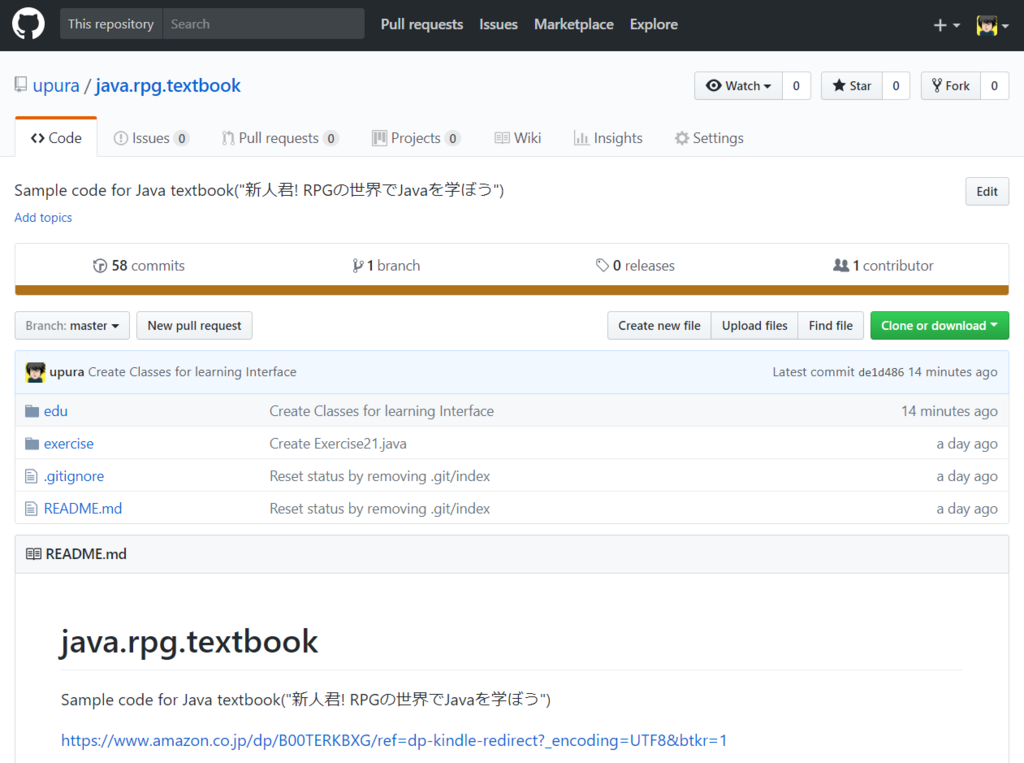Open the Branch: master selector
This screenshot has width=1024, height=763.
(72, 325)
